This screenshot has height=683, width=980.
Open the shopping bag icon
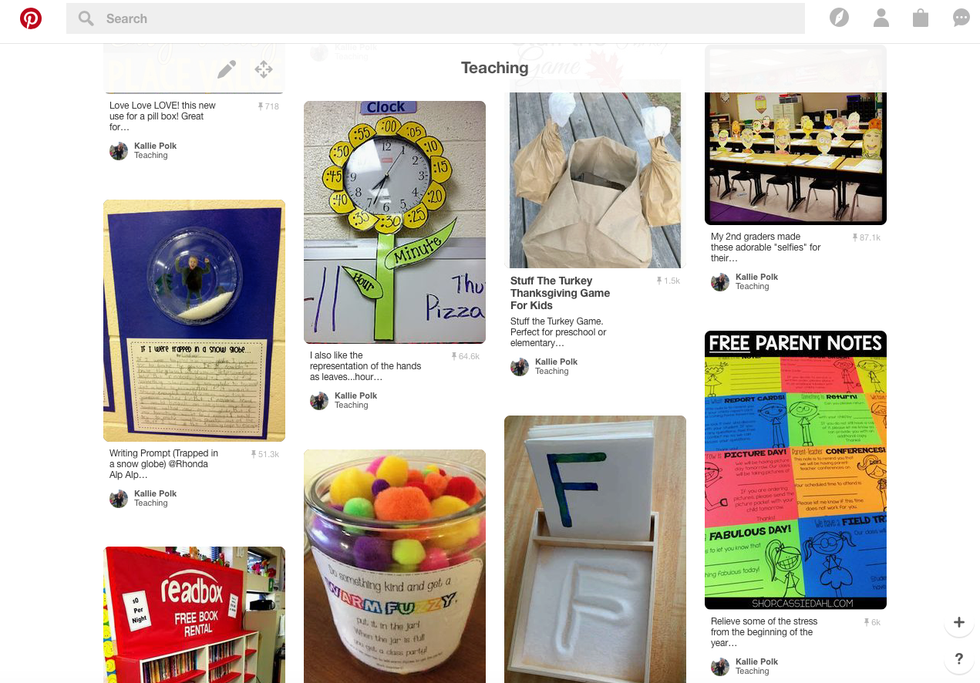tap(920, 18)
